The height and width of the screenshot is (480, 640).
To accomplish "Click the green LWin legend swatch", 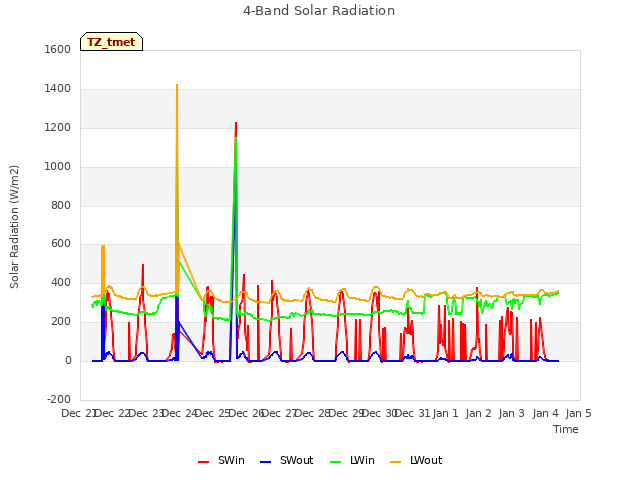I will (x=335, y=462).
